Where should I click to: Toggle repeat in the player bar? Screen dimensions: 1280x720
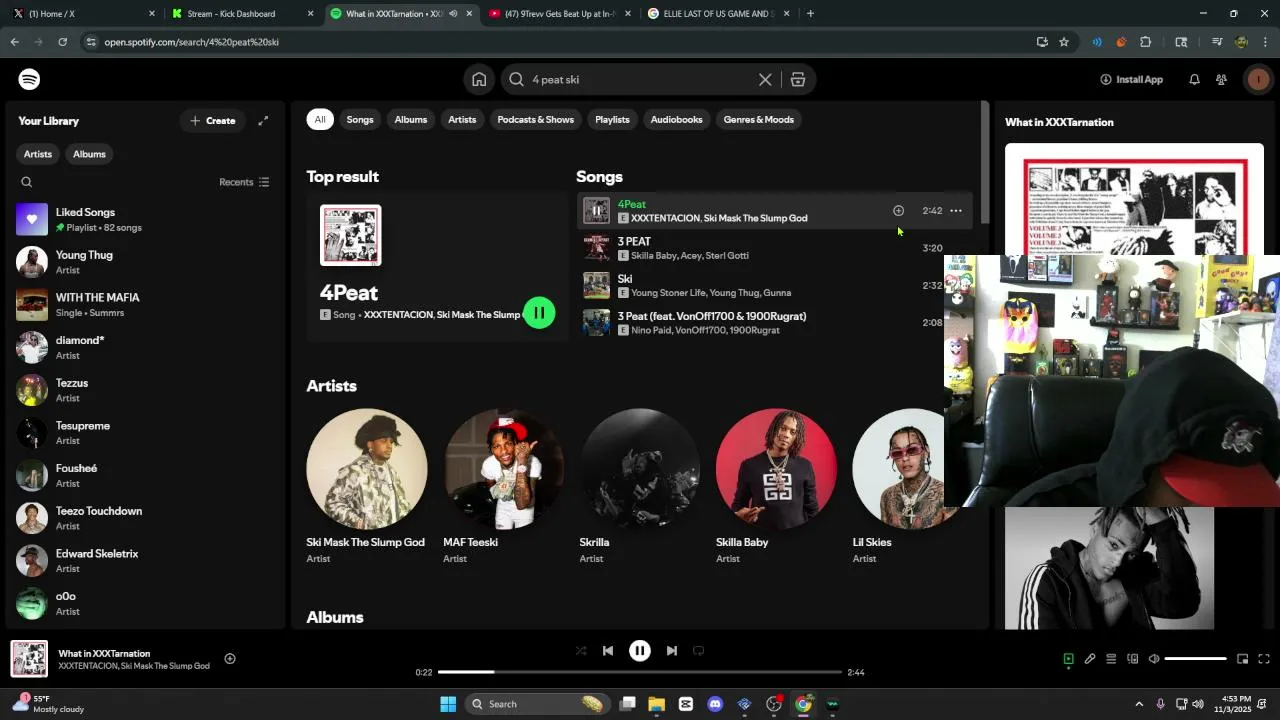click(x=699, y=650)
